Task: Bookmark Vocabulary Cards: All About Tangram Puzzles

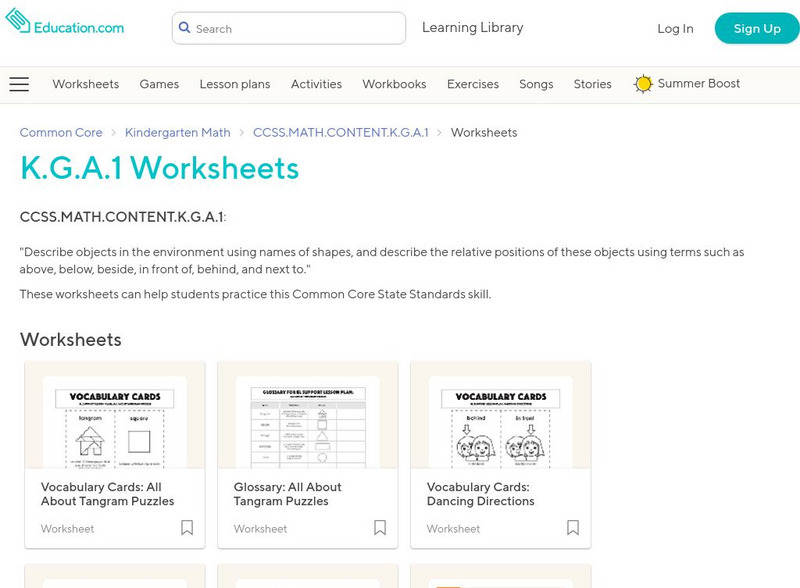Action: (x=187, y=528)
